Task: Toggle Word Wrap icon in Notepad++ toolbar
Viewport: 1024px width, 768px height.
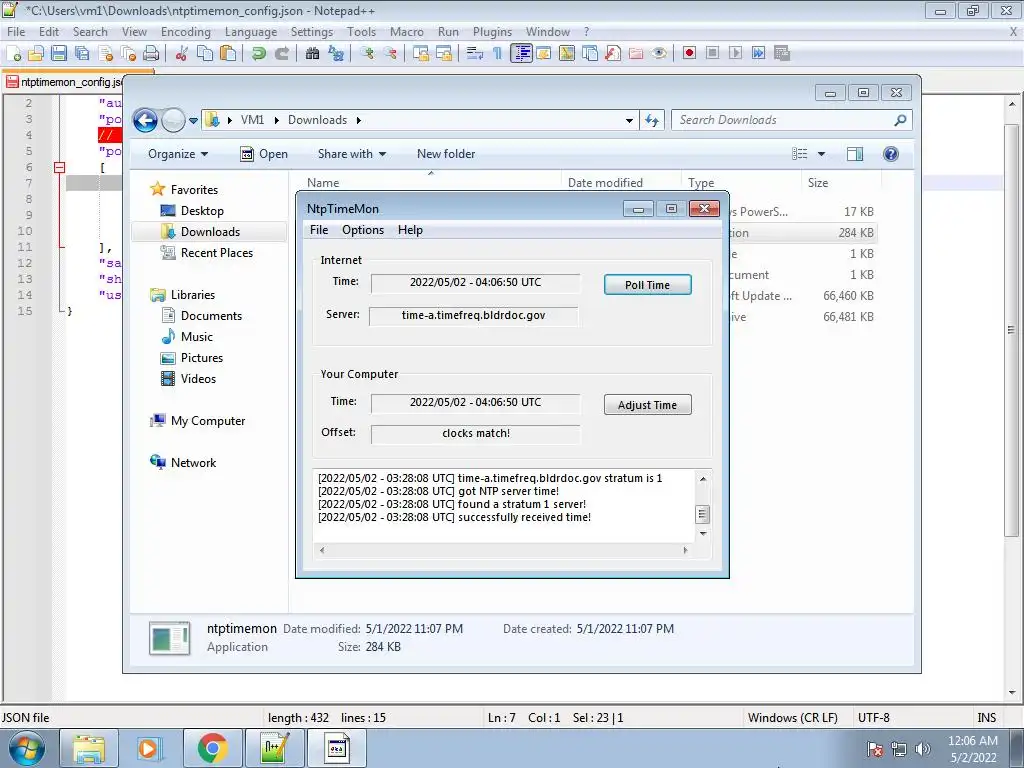Action: [x=475, y=53]
